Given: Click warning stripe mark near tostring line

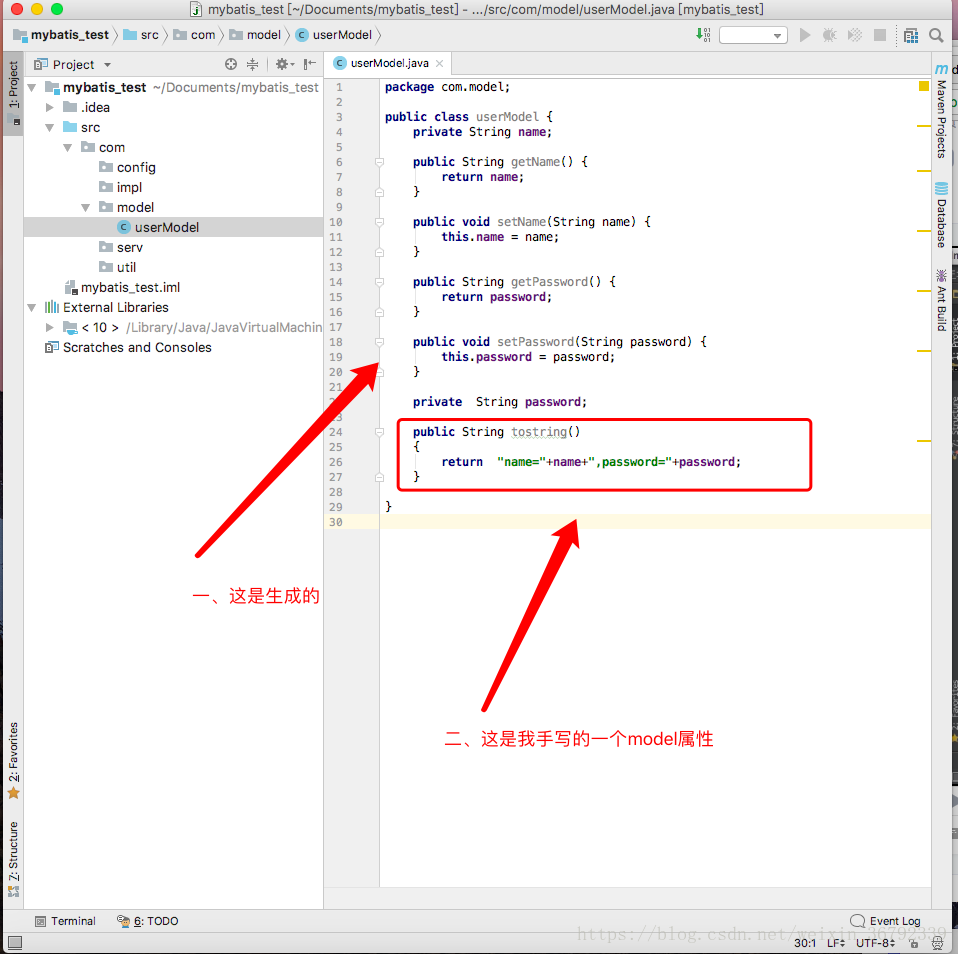Looking at the screenshot, I should [924, 441].
